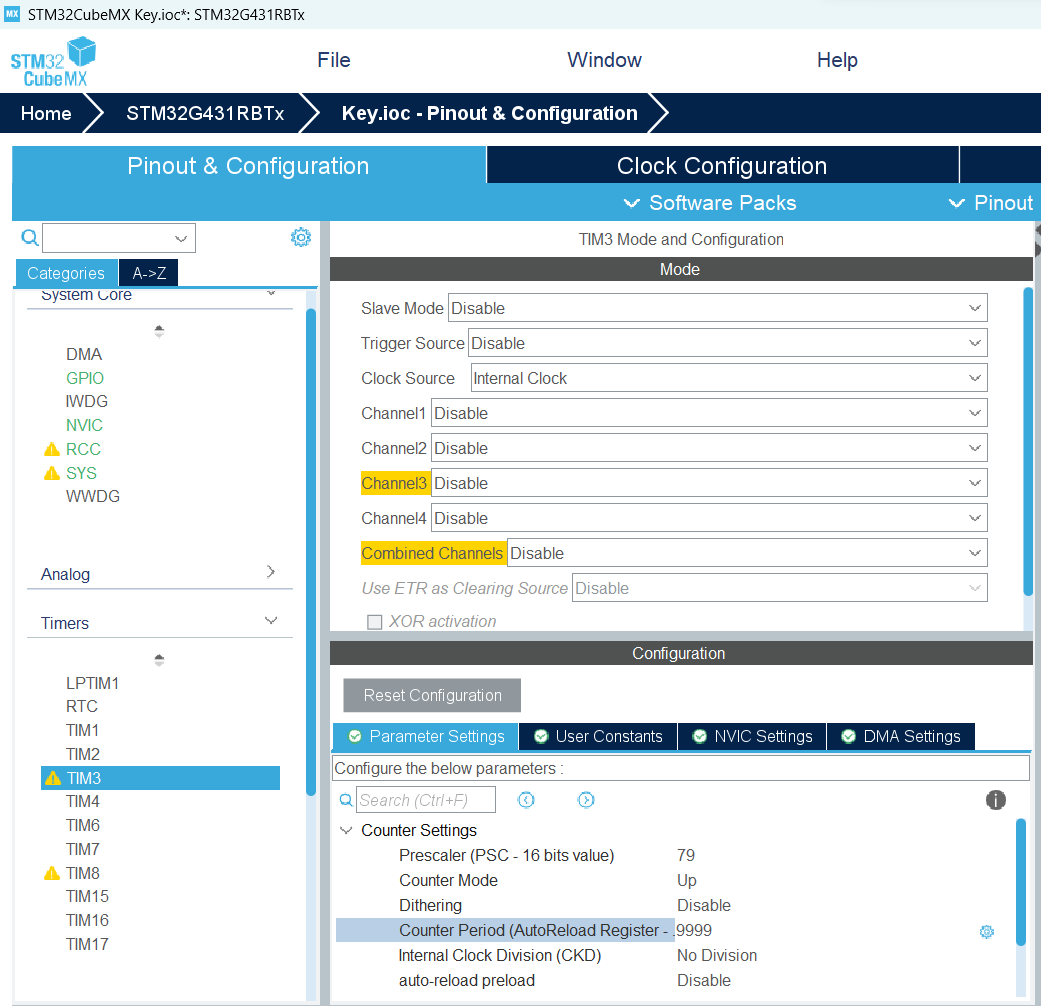Click the STM32G431RBTx breadcrumb
The height and width of the screenshot is (1006, 1041).
[205, 114]
